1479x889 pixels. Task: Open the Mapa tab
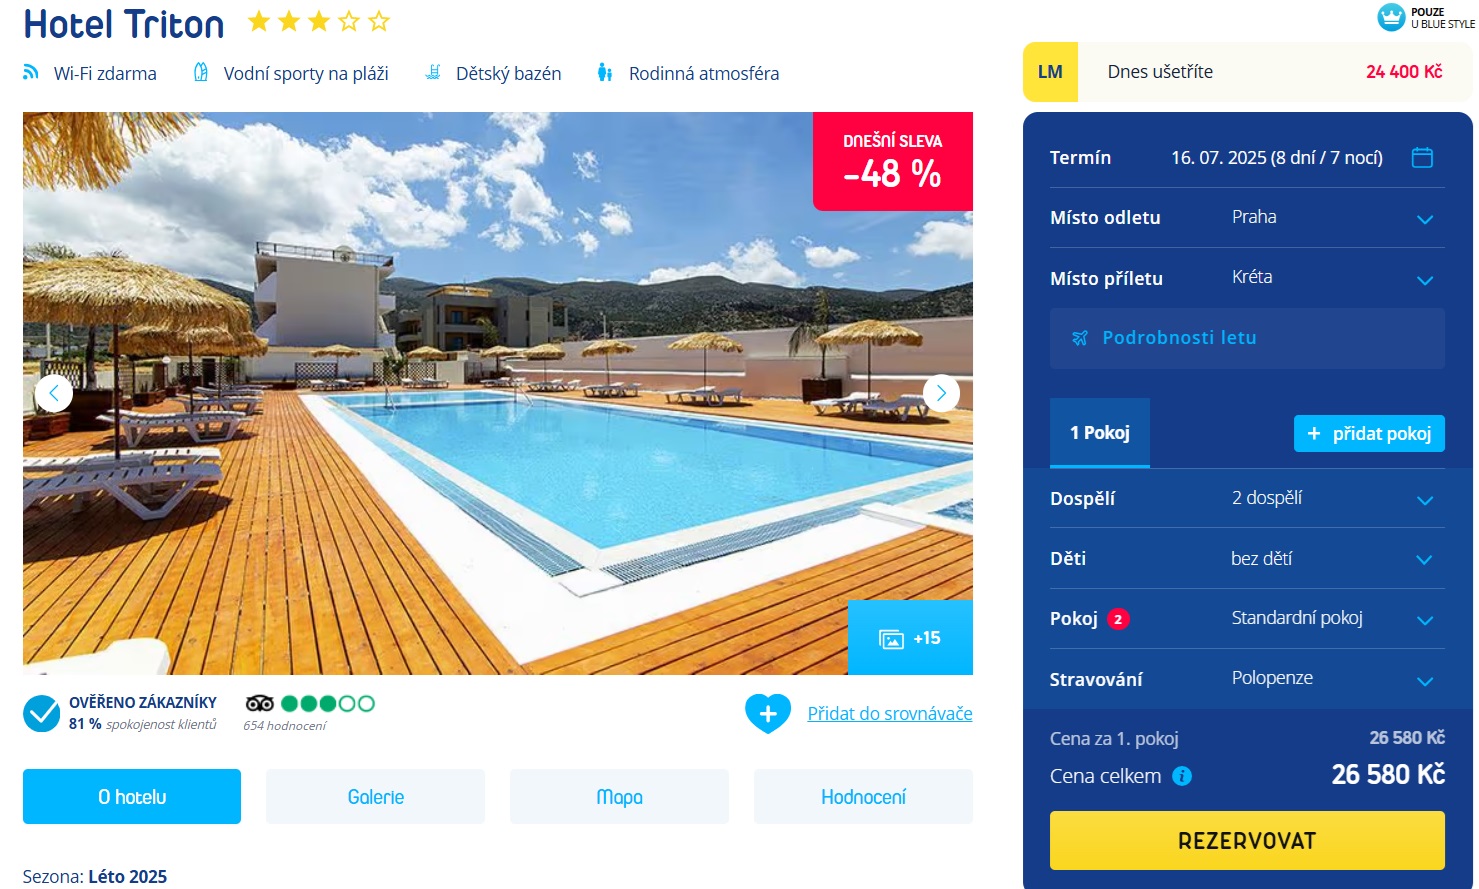[x=620, y=797]
